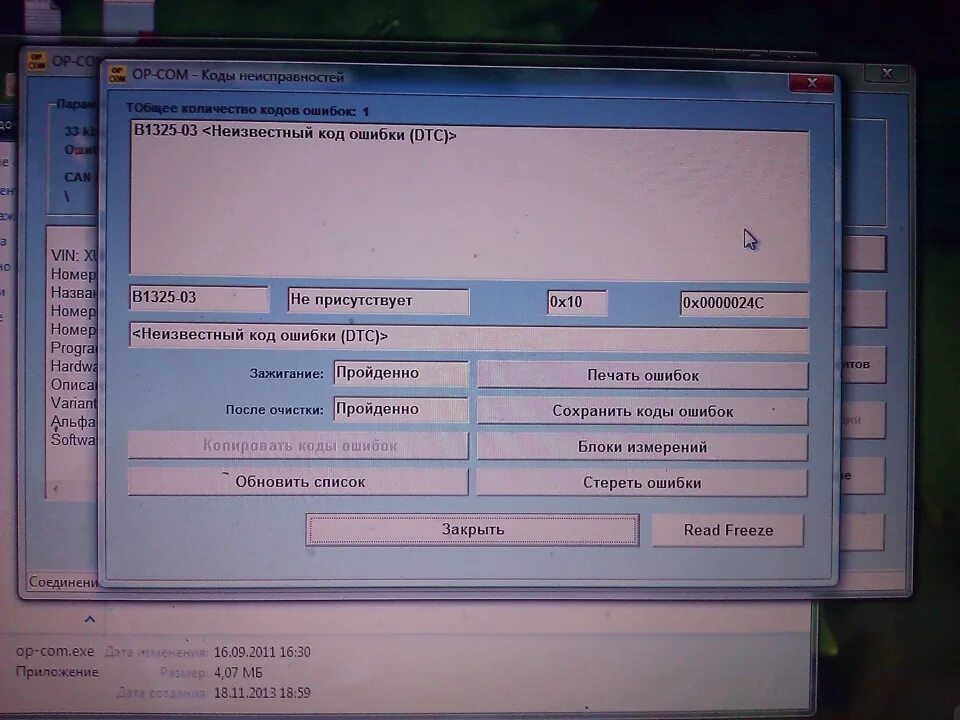Click the 0x10 value field
This screenshot has width=960, height=720.
tap(577, 302)
